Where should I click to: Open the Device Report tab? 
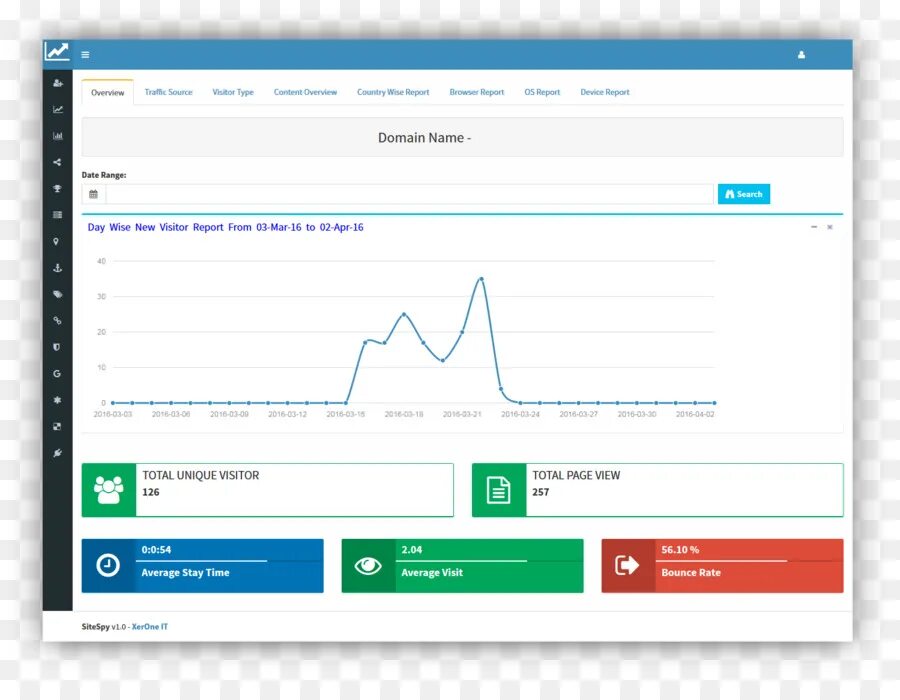tap(604, 92)
